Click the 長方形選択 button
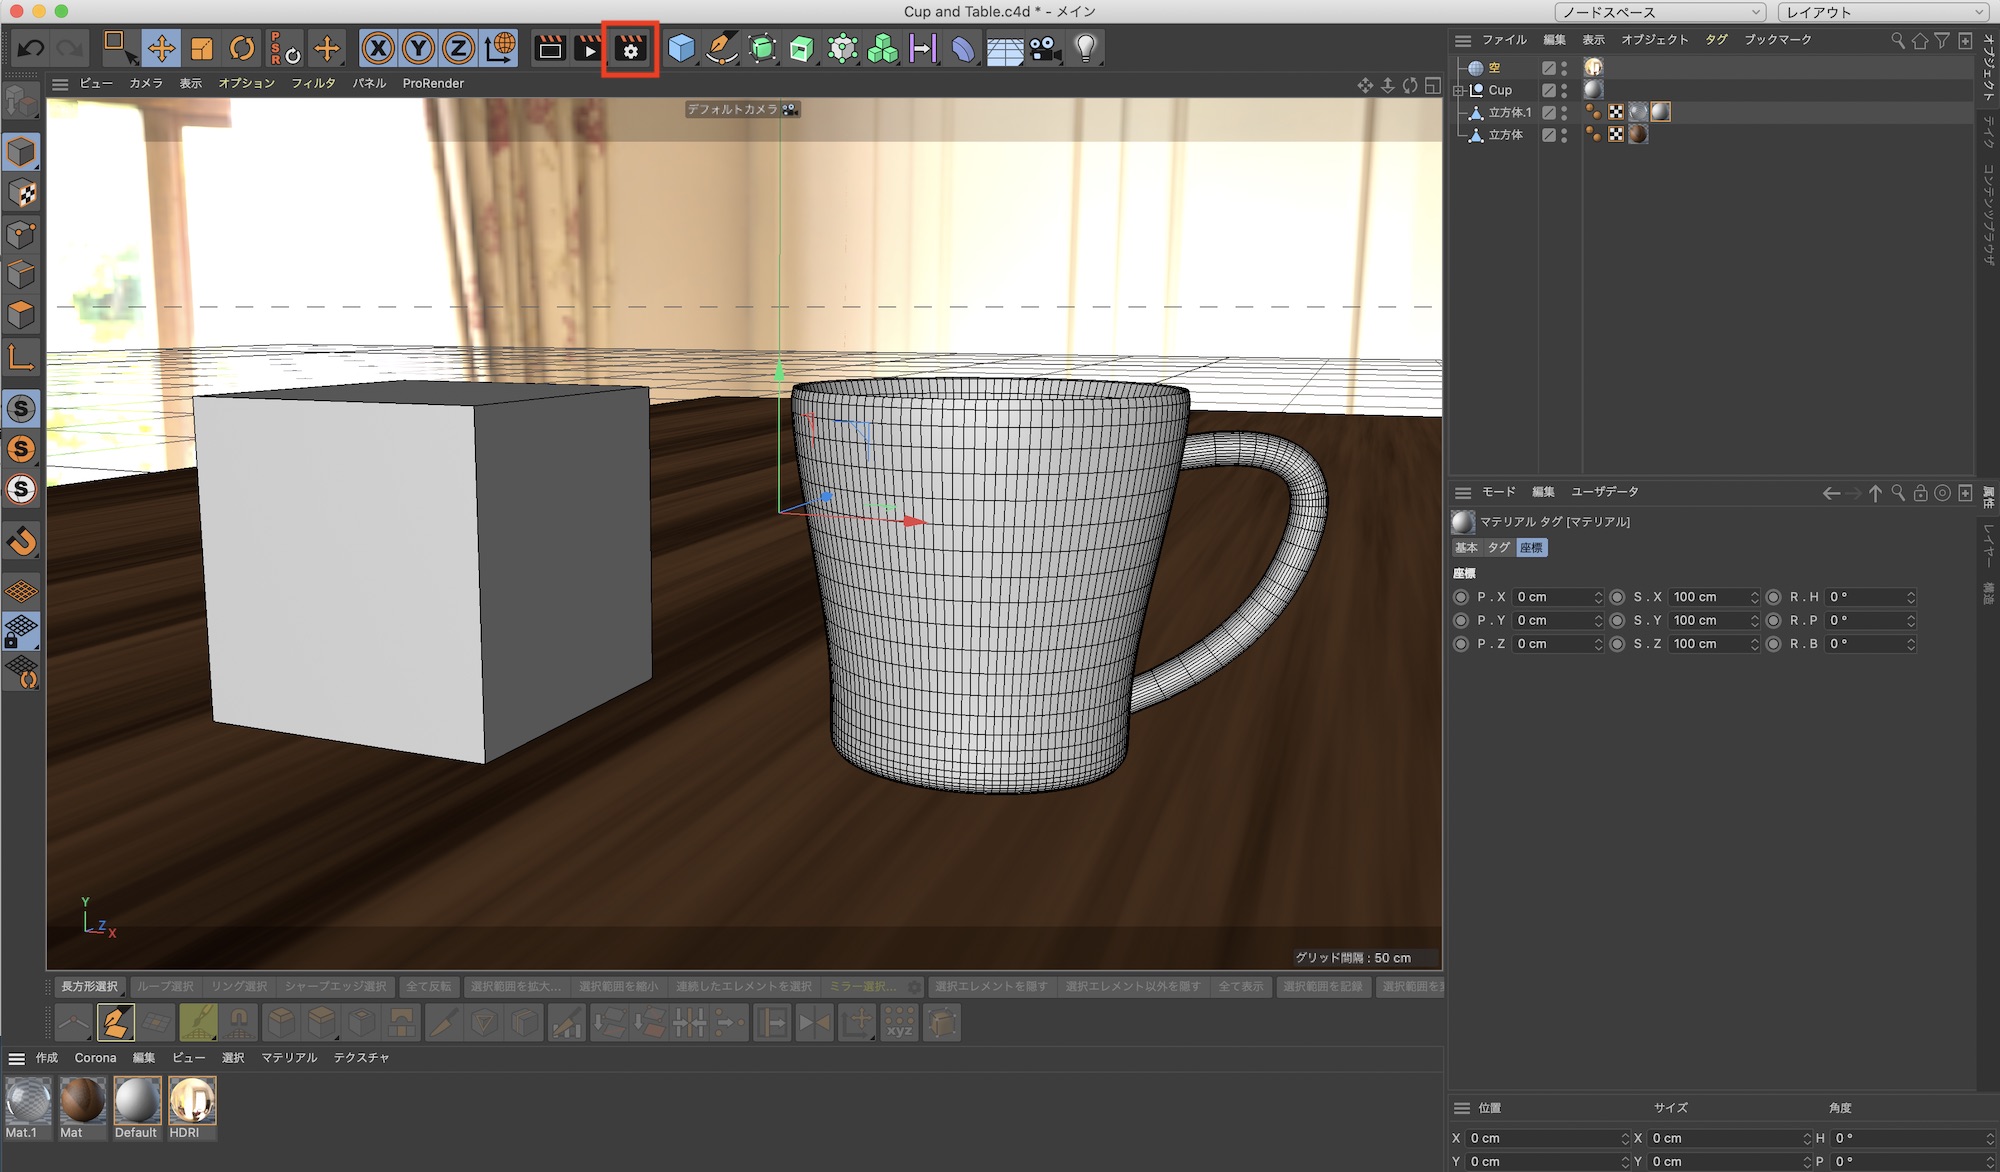This screenshot has height=1172, width=2000. (x=89, y=986)
